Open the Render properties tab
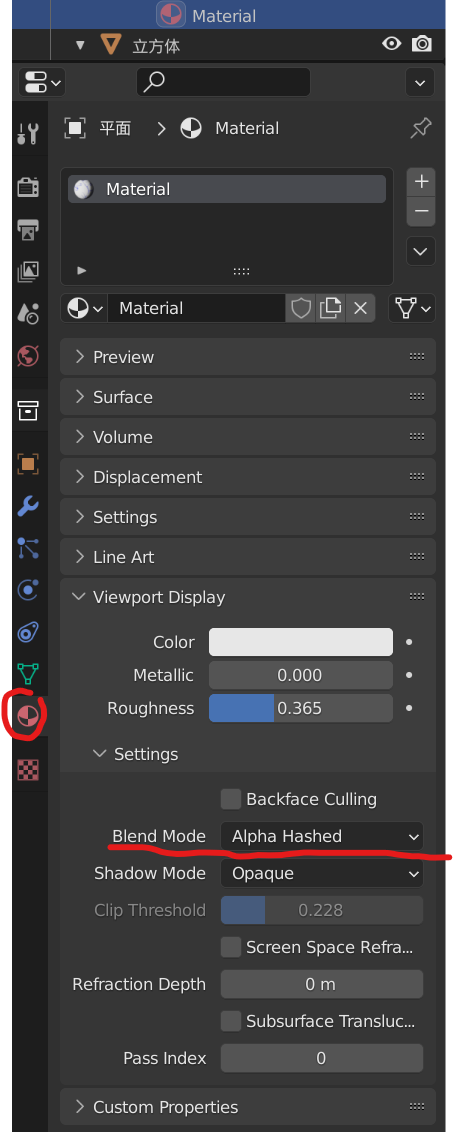The image size is (453, 1132). click(x=28, y=187)
